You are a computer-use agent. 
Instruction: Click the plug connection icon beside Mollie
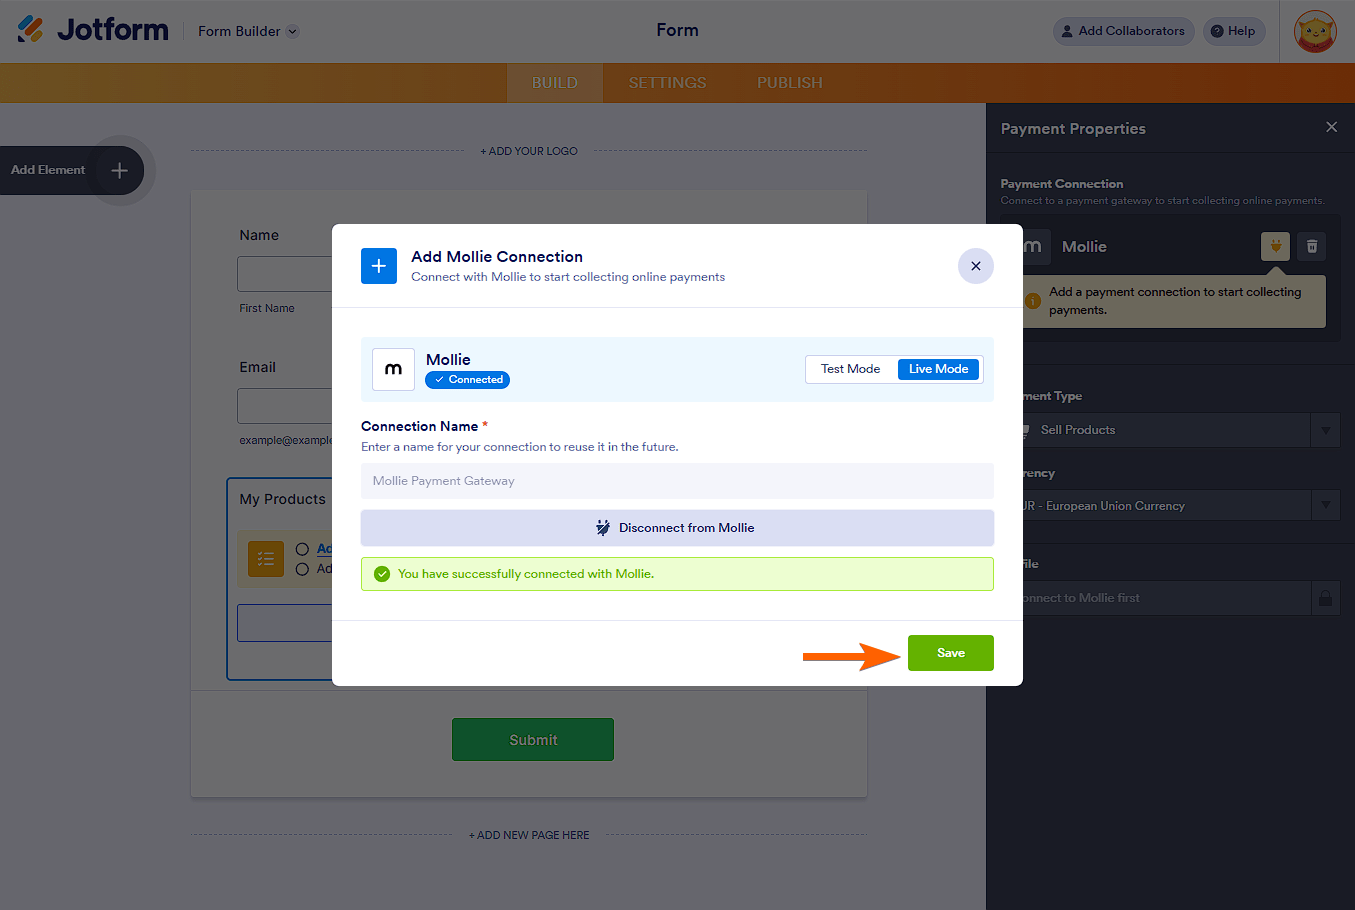(1275, 246)
